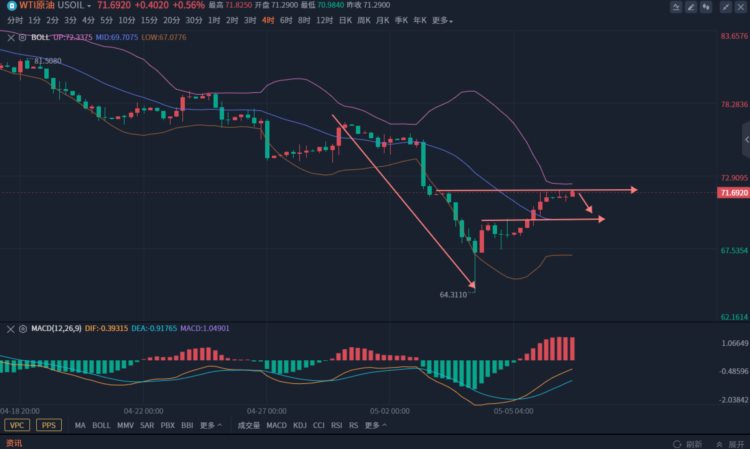Select the 15分 timeframe tab
Image resolution: width=750 pixels, height=449 pixels.
click(x=149, y=21)
